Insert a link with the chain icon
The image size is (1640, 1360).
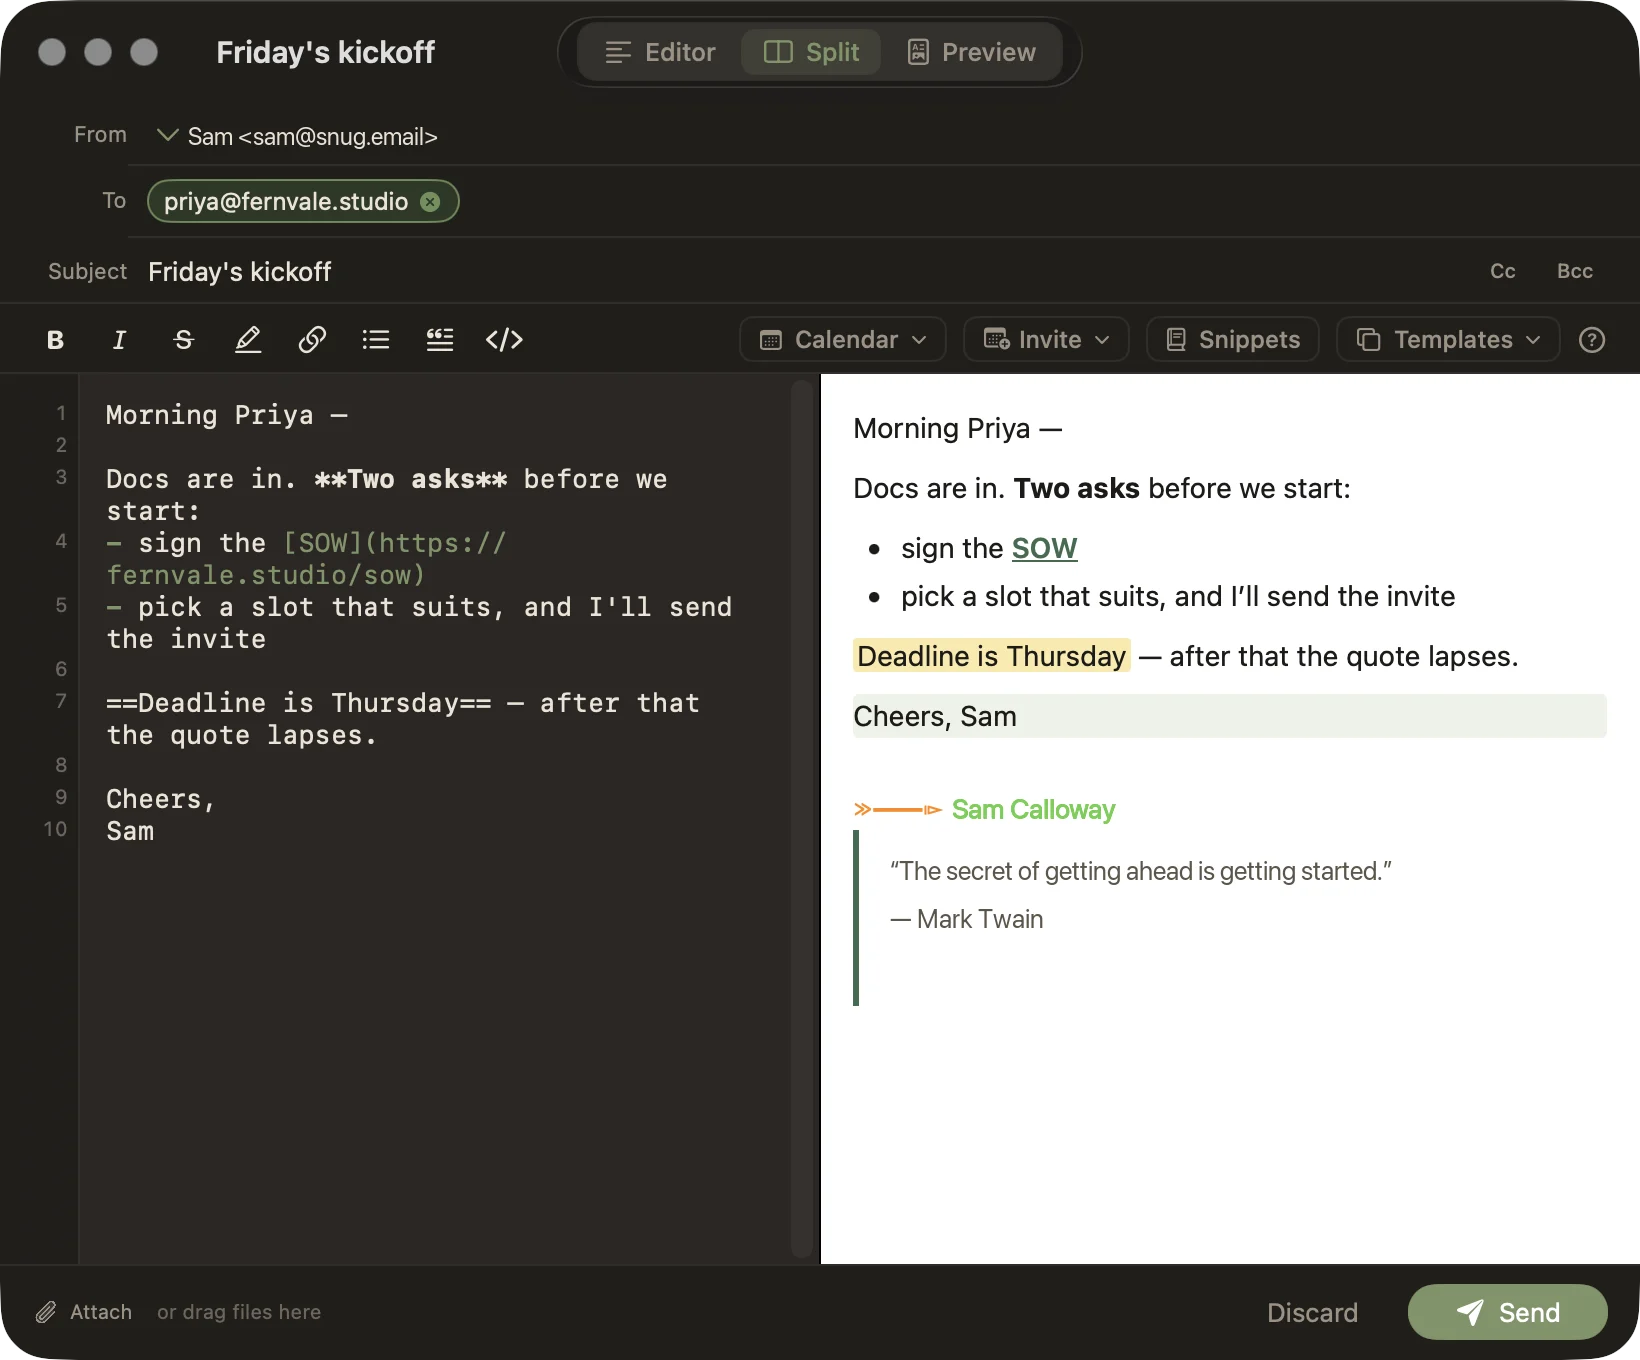coord(312,340)
